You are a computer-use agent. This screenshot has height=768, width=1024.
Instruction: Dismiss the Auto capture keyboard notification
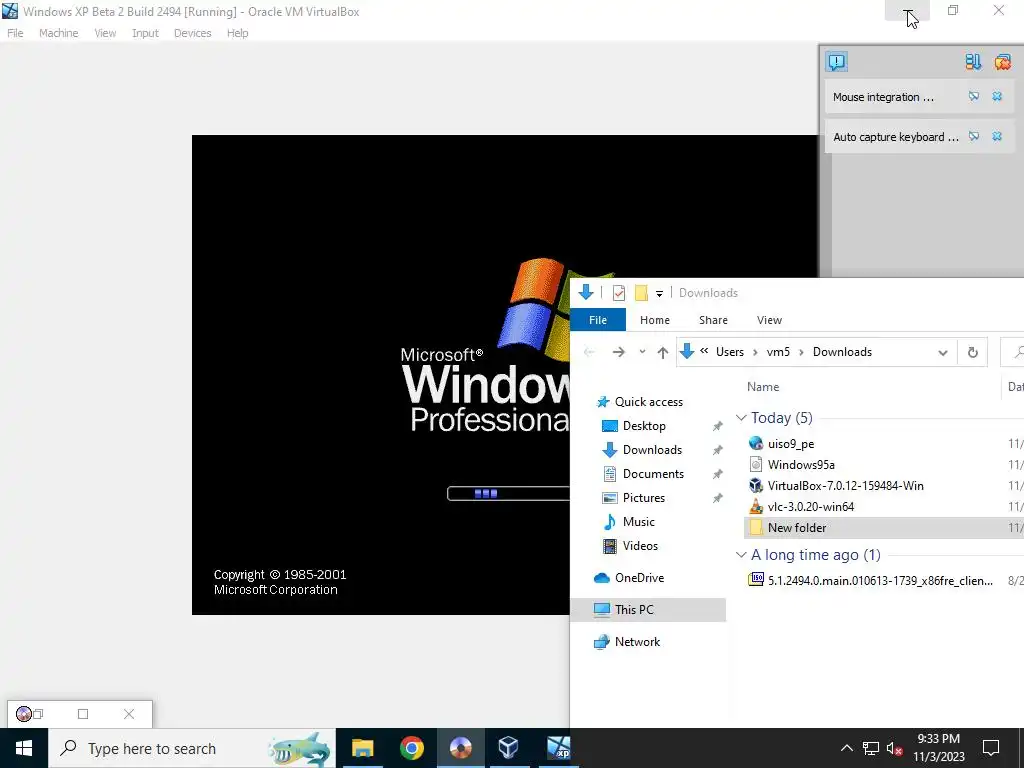997,136
